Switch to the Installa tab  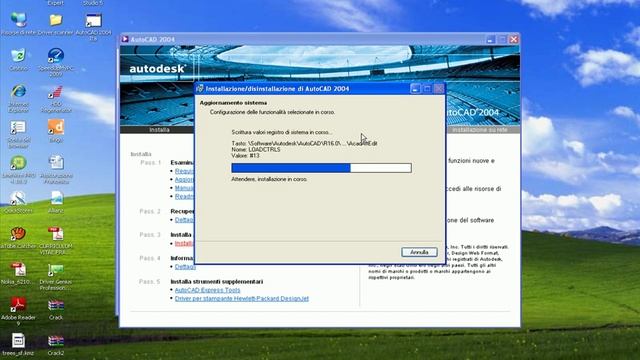[x=159, y=130]
